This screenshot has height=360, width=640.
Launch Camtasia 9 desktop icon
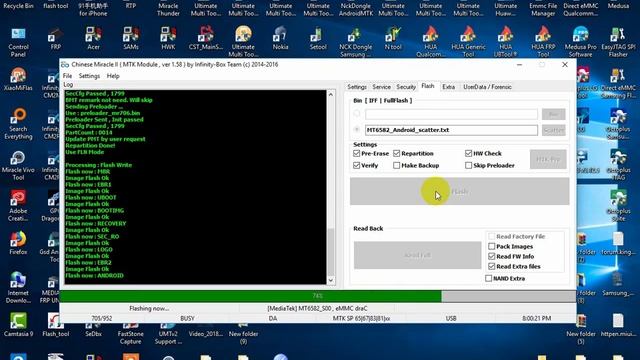pyautogui.click(x=18, y=325)
